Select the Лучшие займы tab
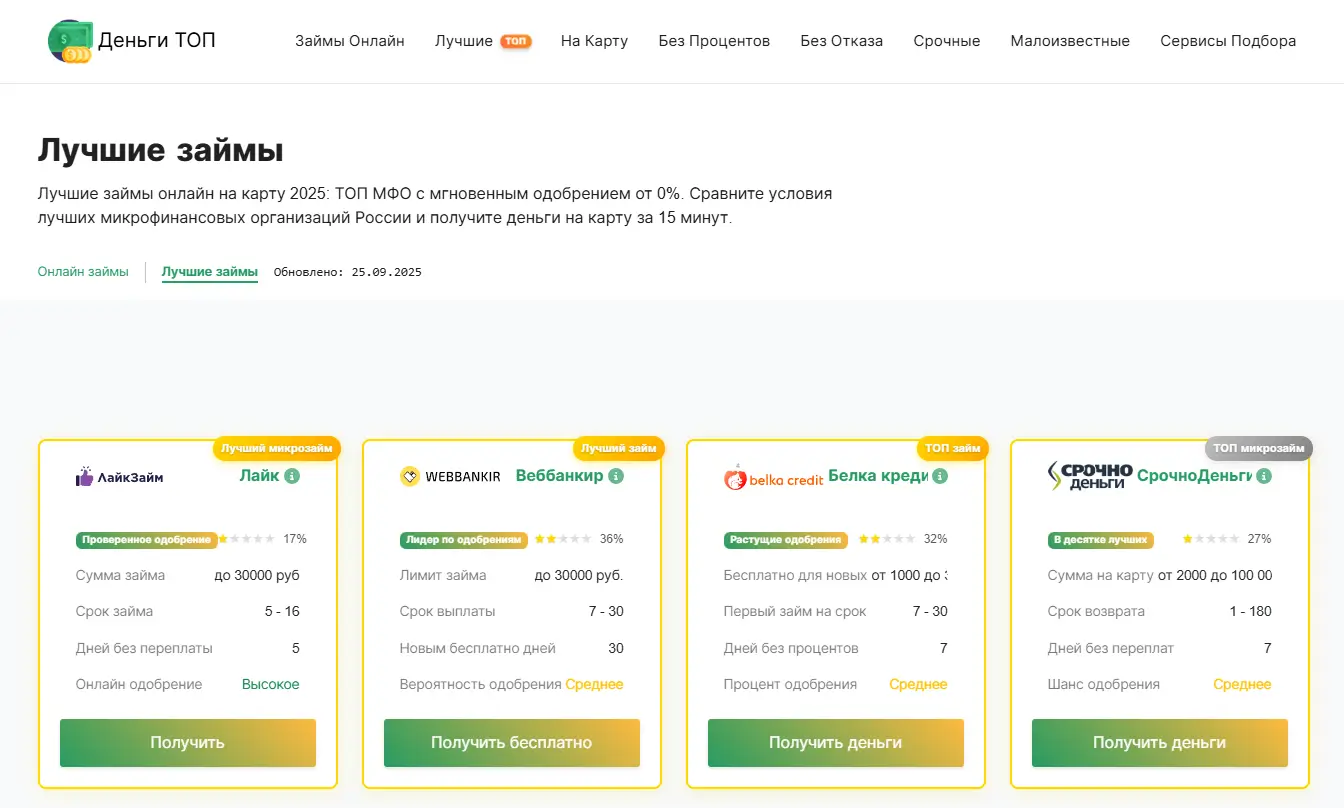The height and width of the screenshot is (808, 1344). click(210, 272)
